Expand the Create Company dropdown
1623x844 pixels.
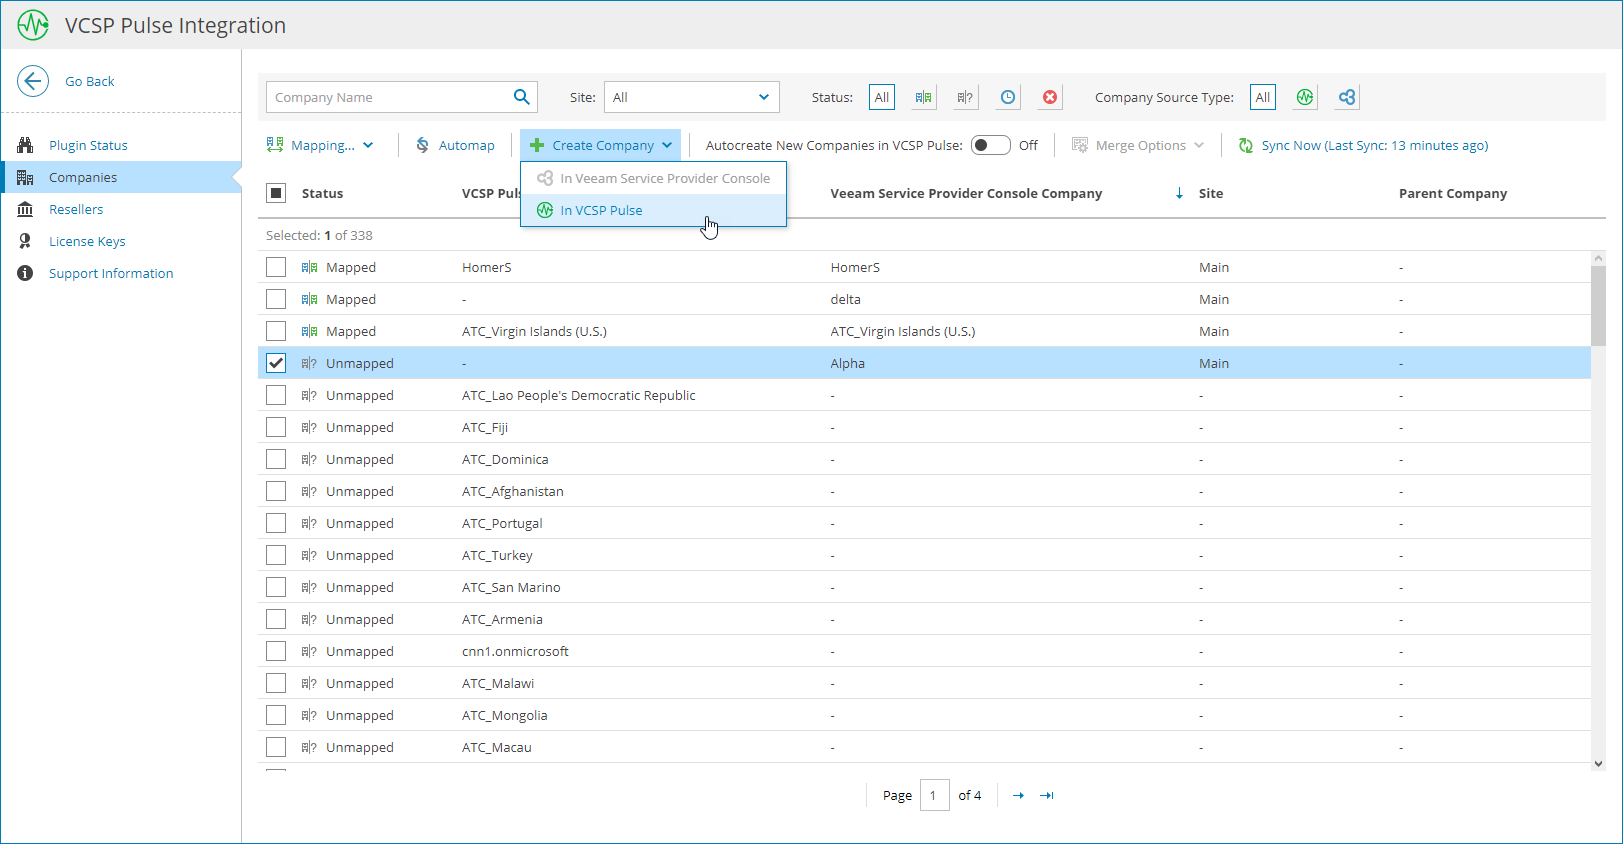[600, 145]
